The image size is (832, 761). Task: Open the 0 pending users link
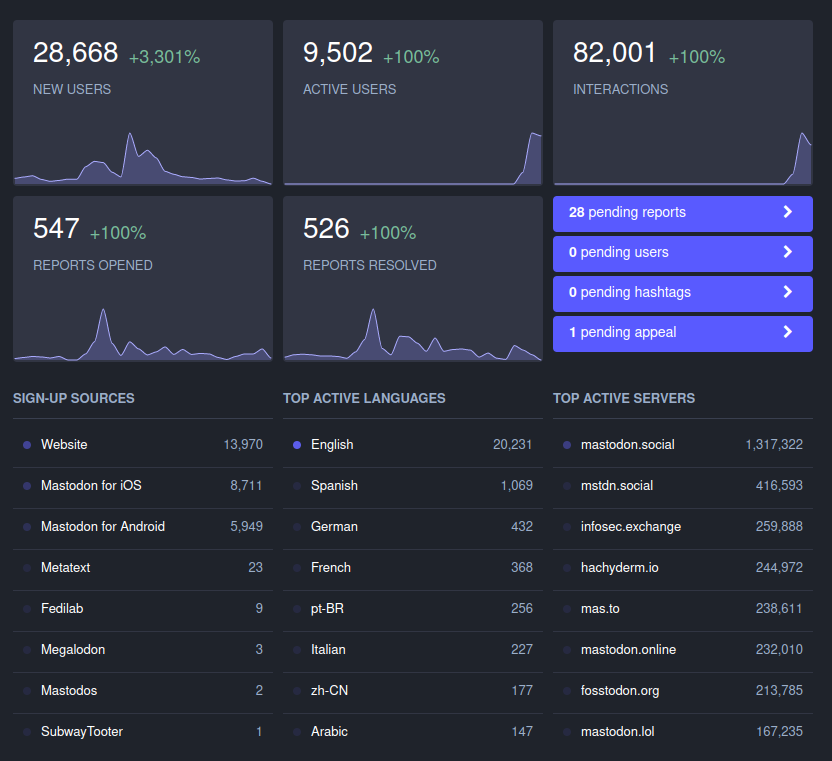(x=682, y=254)
